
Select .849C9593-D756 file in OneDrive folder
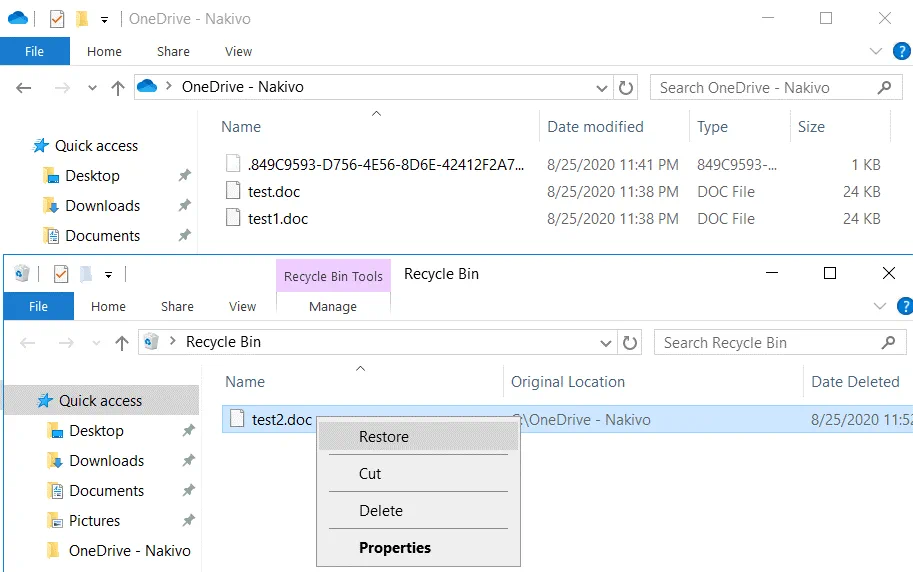click(x=385, y=165)
